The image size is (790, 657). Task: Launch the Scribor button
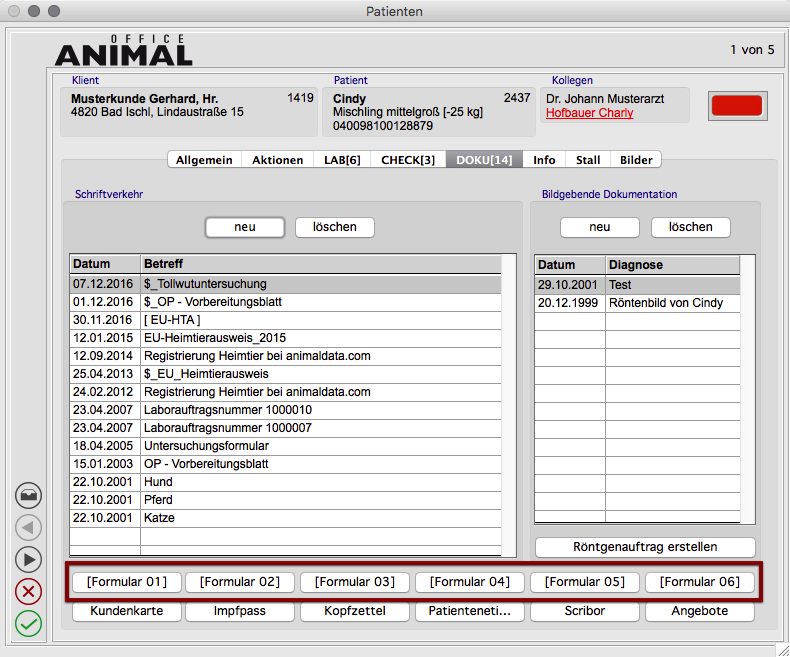(585, 611)
